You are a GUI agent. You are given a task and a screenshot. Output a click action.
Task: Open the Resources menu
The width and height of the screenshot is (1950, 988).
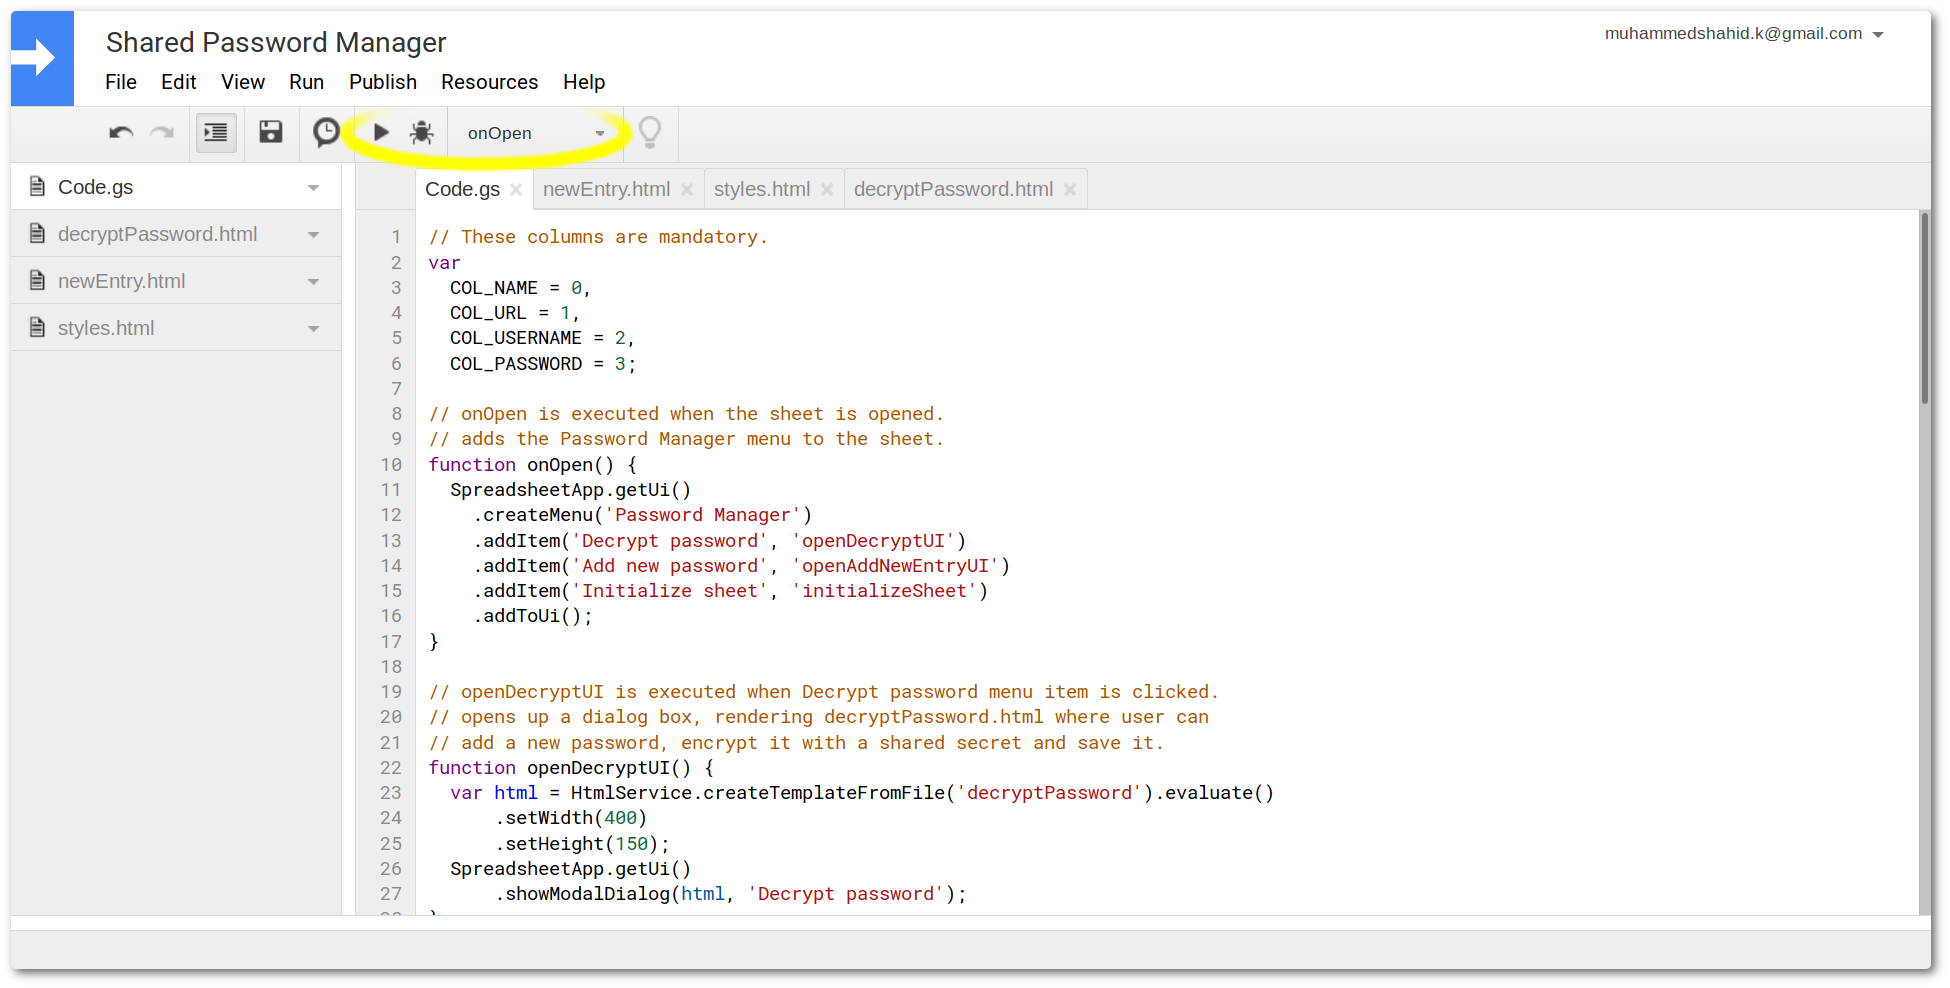[x=490, y=82]
